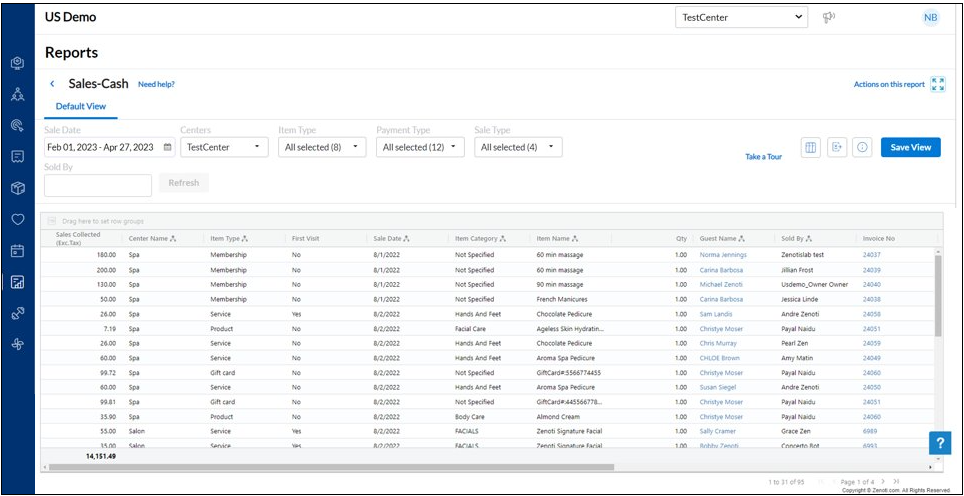Select the French Manicures item cell
The height and width of the screenshot is (496, 964).
coord(561,299)
